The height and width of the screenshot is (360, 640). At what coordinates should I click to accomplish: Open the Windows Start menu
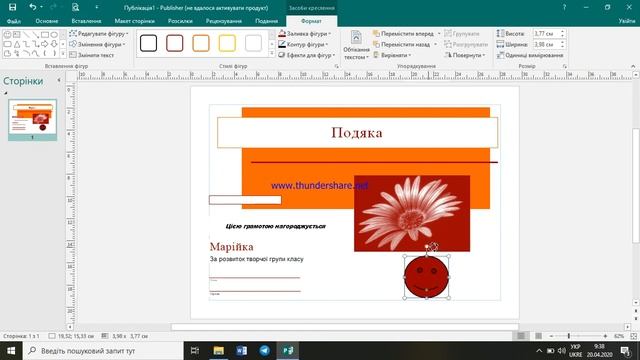(11, 351)
